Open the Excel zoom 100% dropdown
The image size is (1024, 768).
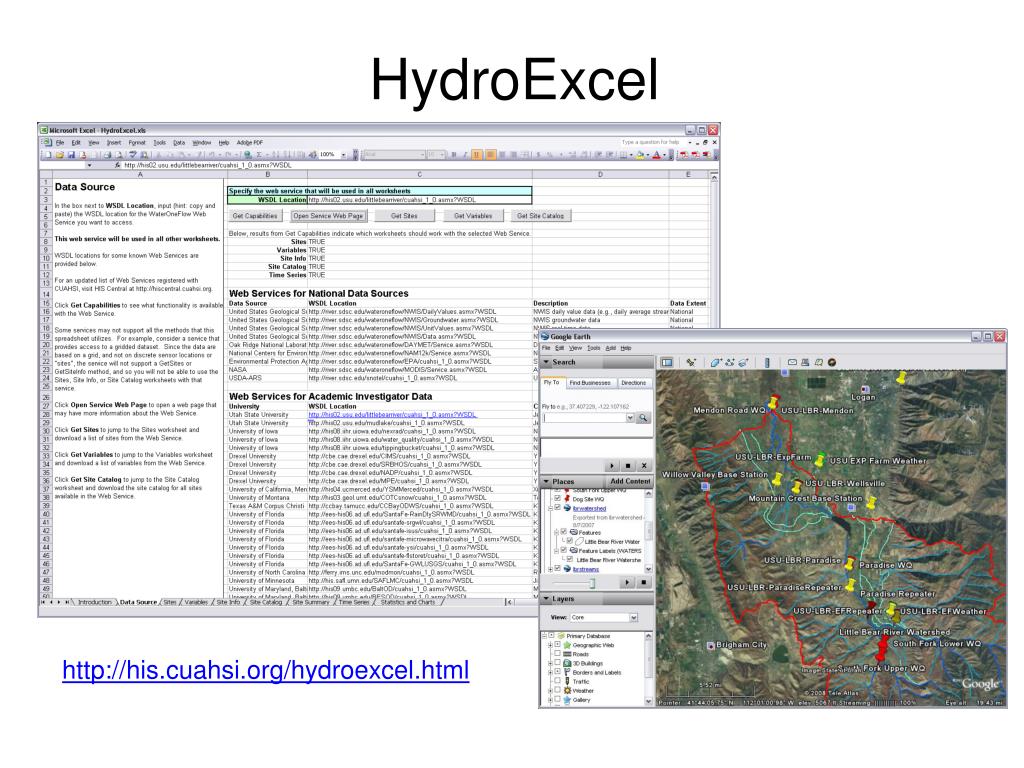tap(344, 155)
